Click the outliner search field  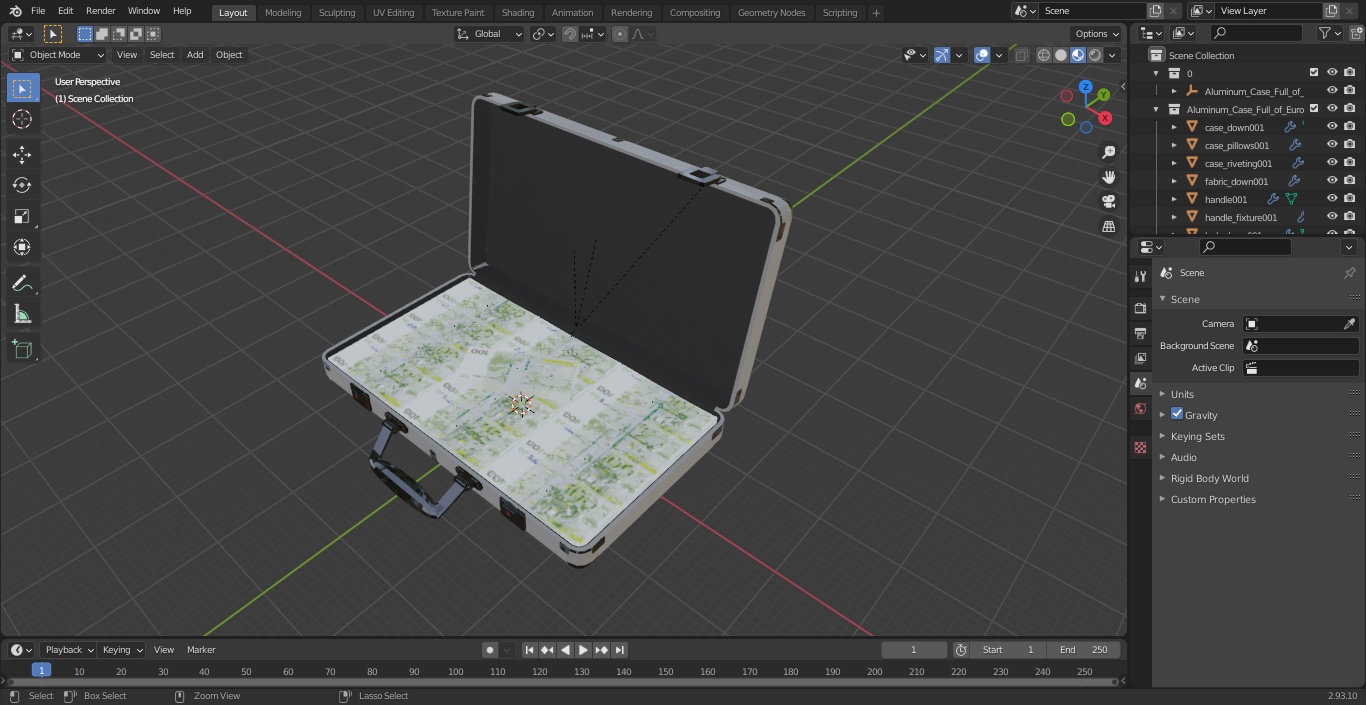click(1256, 33)
